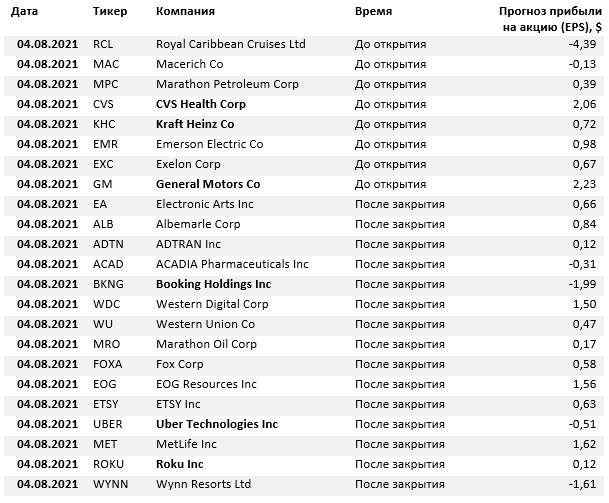
Task: Click EPS value 1,62 for MetLife
Action: (x=585, y=444)
